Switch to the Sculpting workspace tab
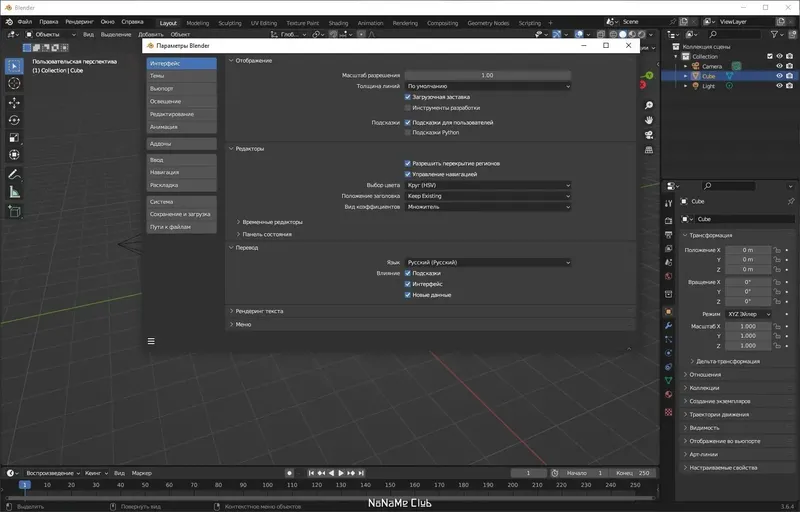Viewport: 800px width, 512px height. (229, 22)
